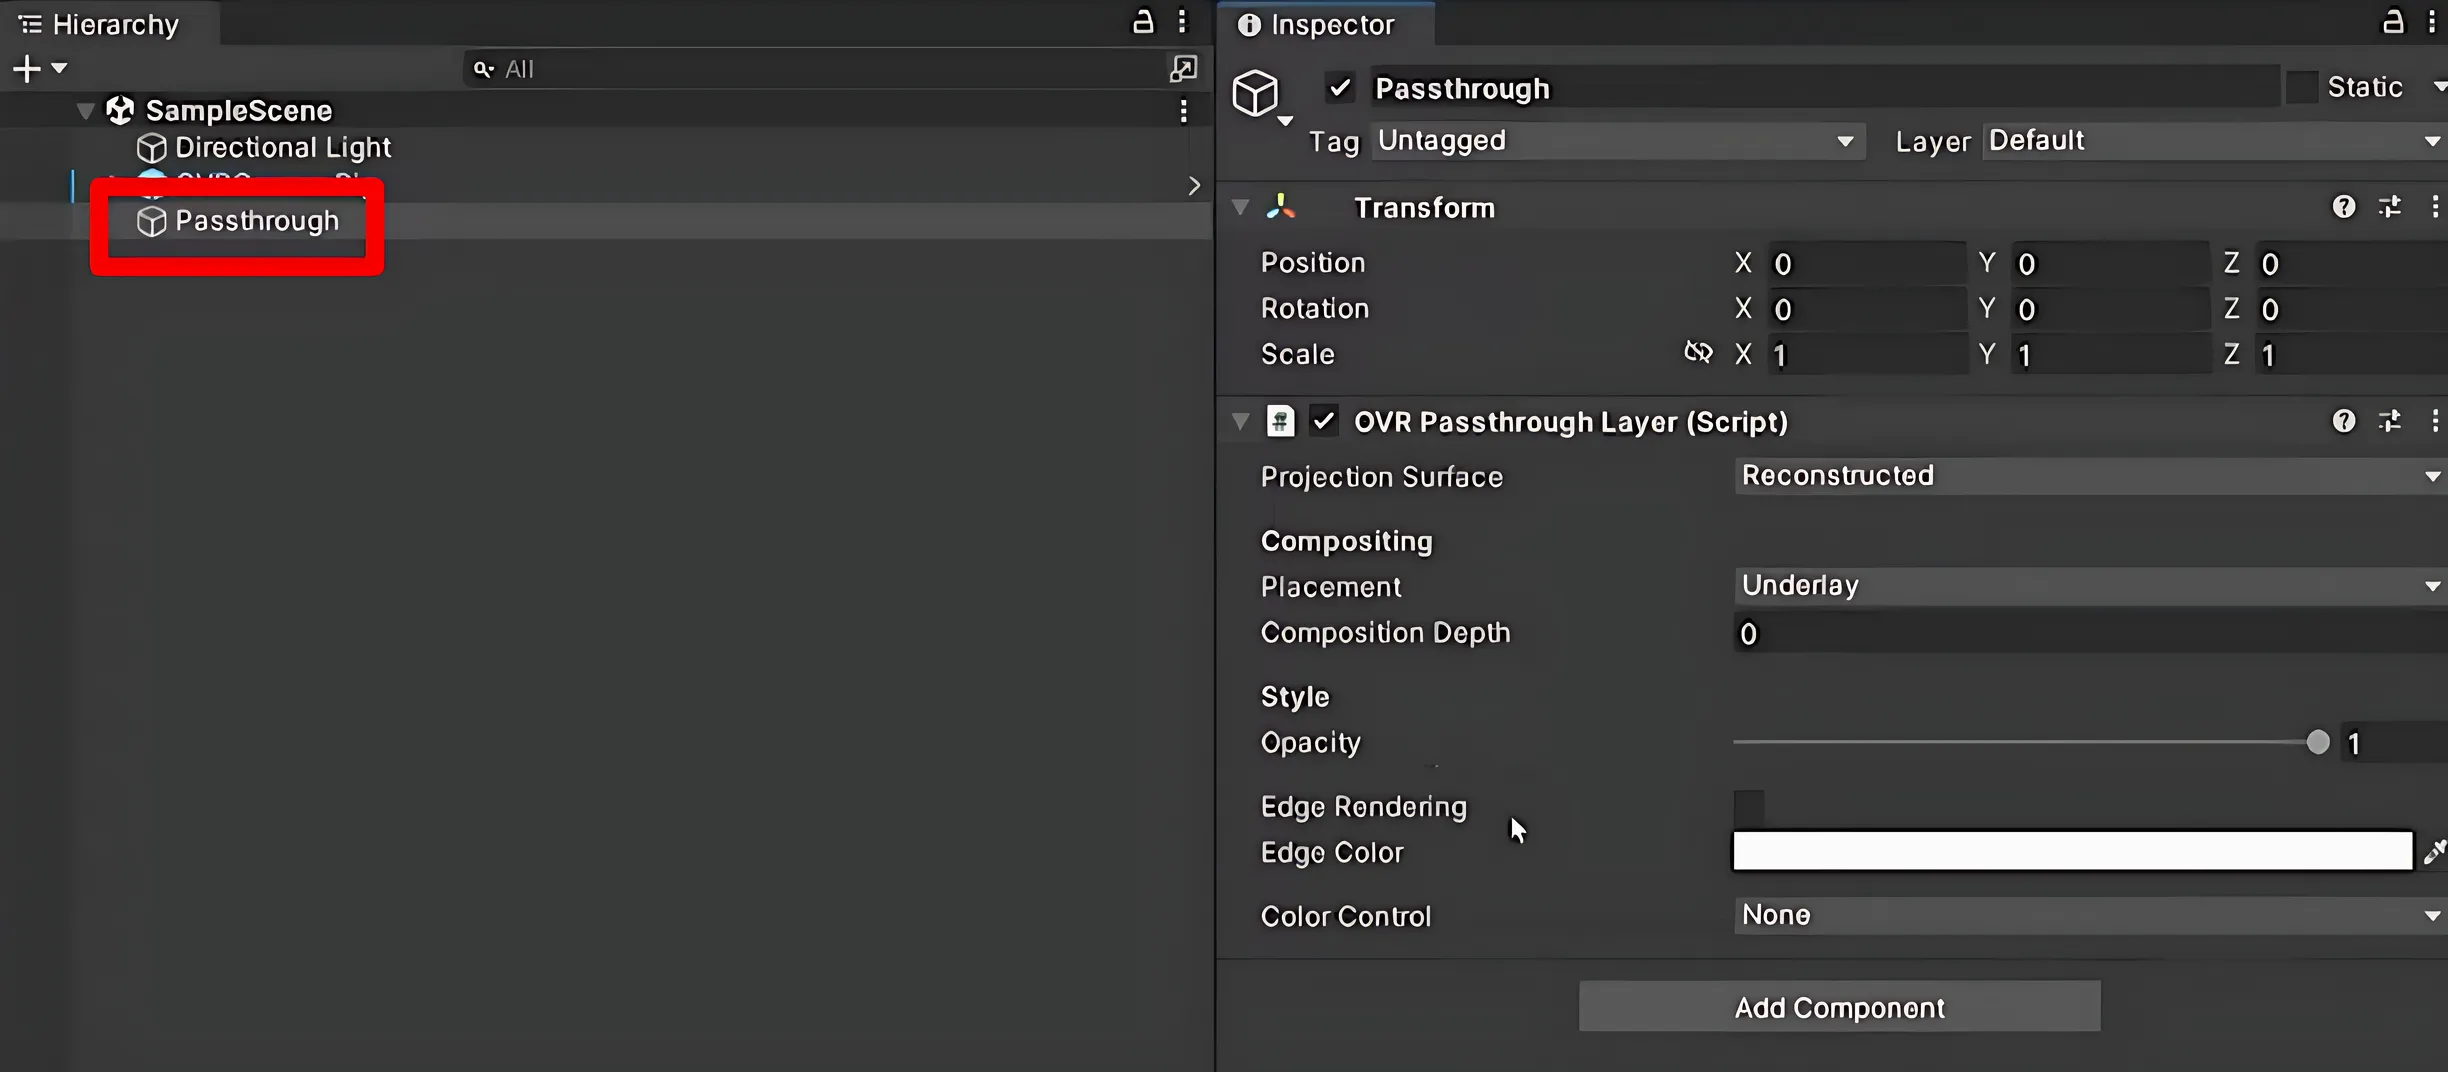Disable the OVR Passthrough Layer component checkbox
The height and width of the screenshot is (1072, 2448).
[x=1323, y=421]
